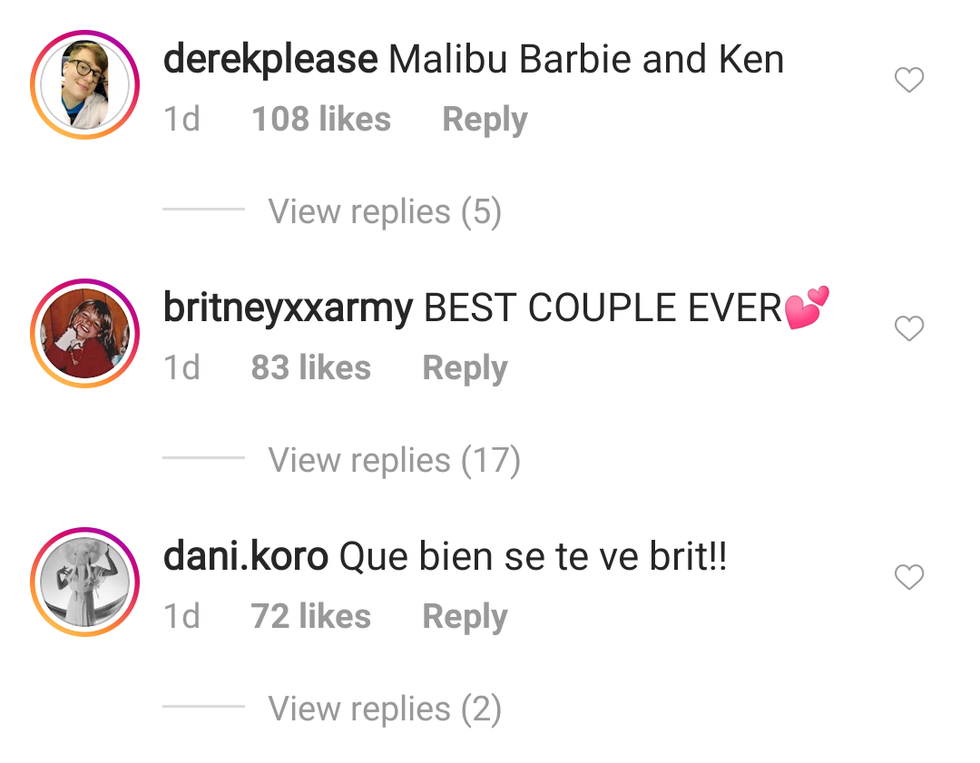This screenshot has width=980, height=763.
Task: Like britneyxxarmy's BEST COUPLE EVER comment
Action: [x=909, y=329]
